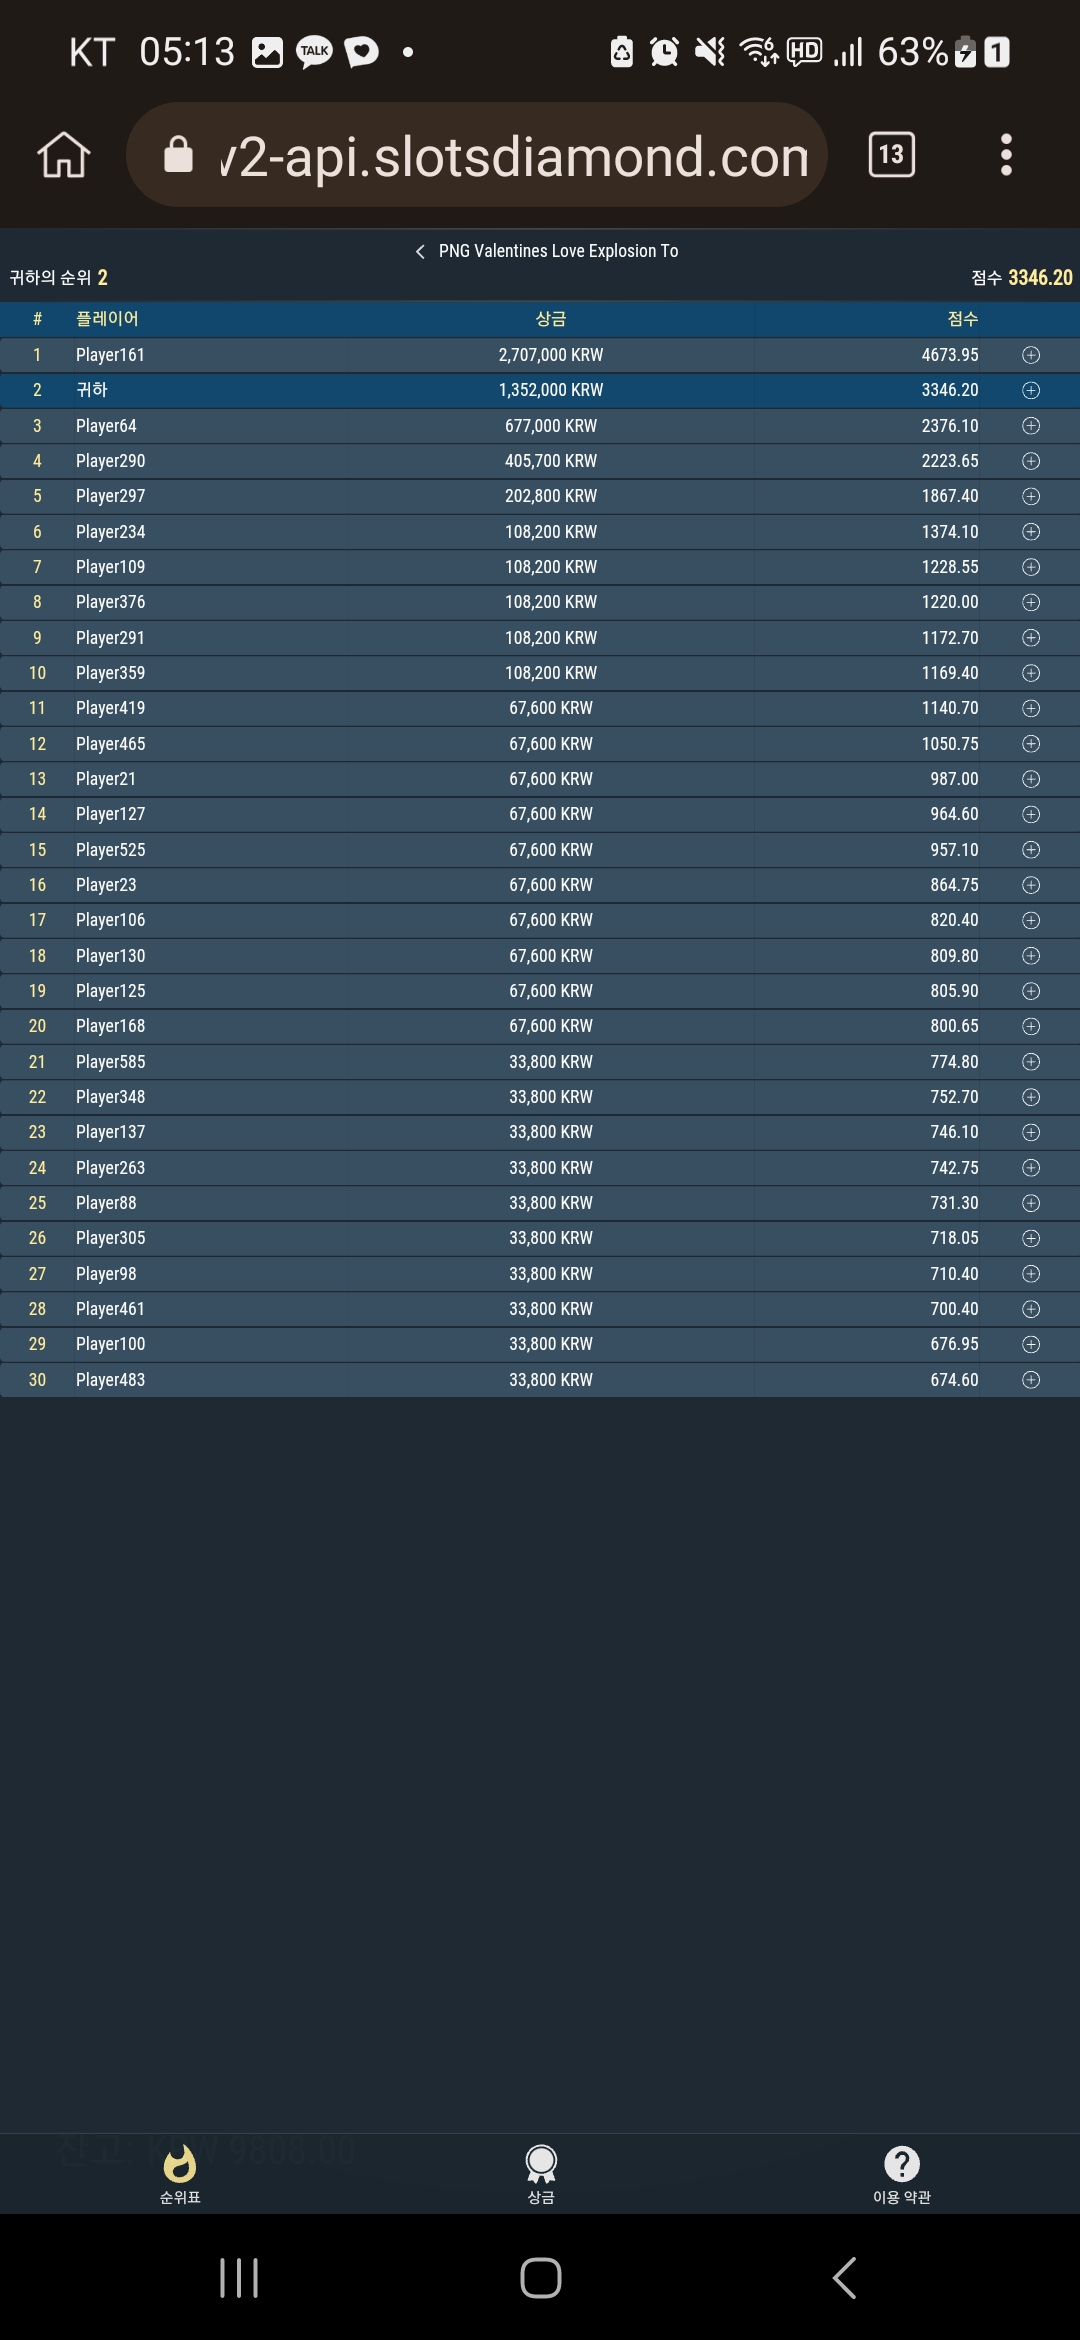Tap the Android home button

[541, 2278]
